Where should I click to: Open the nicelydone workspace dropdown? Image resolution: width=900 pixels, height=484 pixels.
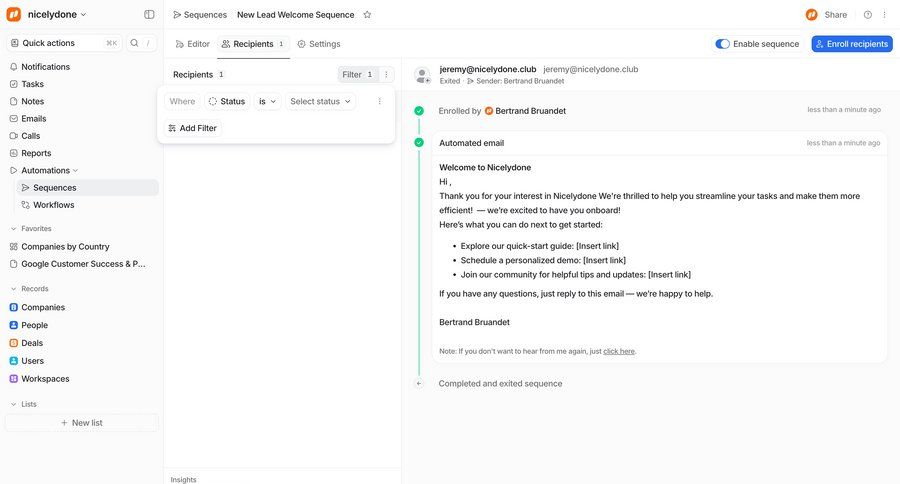57,14
